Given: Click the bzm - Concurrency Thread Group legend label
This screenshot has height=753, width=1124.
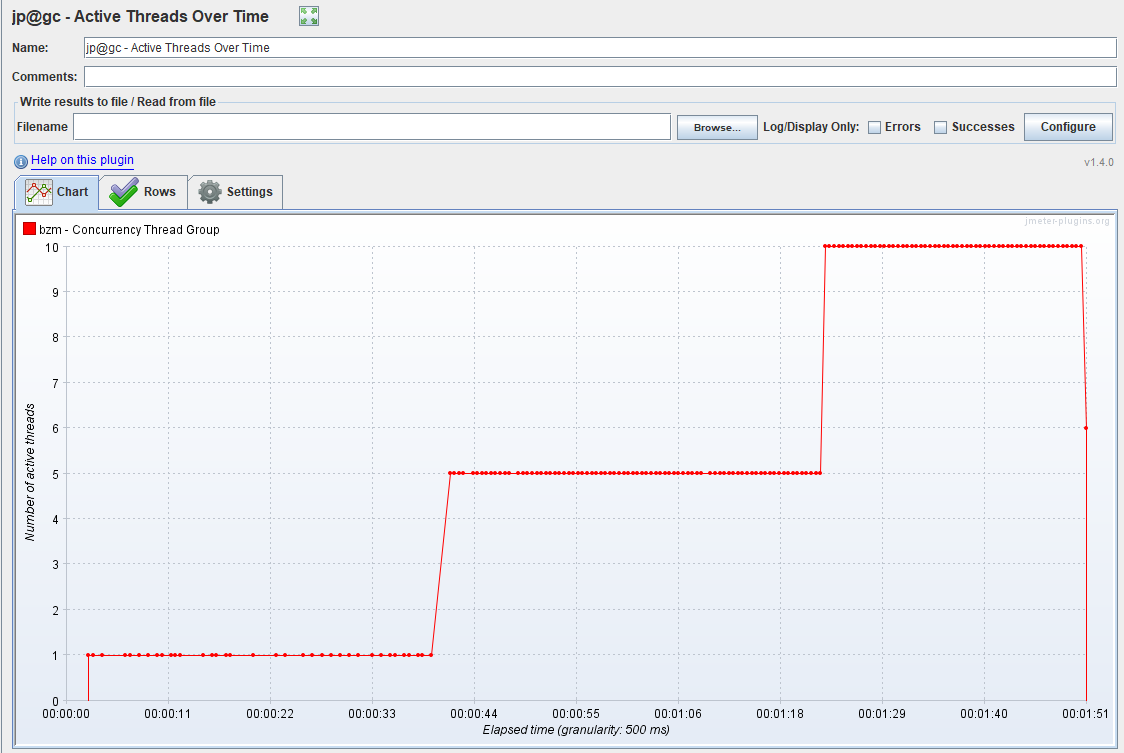Looking at the screenshot, I should (x=129, y=229).
